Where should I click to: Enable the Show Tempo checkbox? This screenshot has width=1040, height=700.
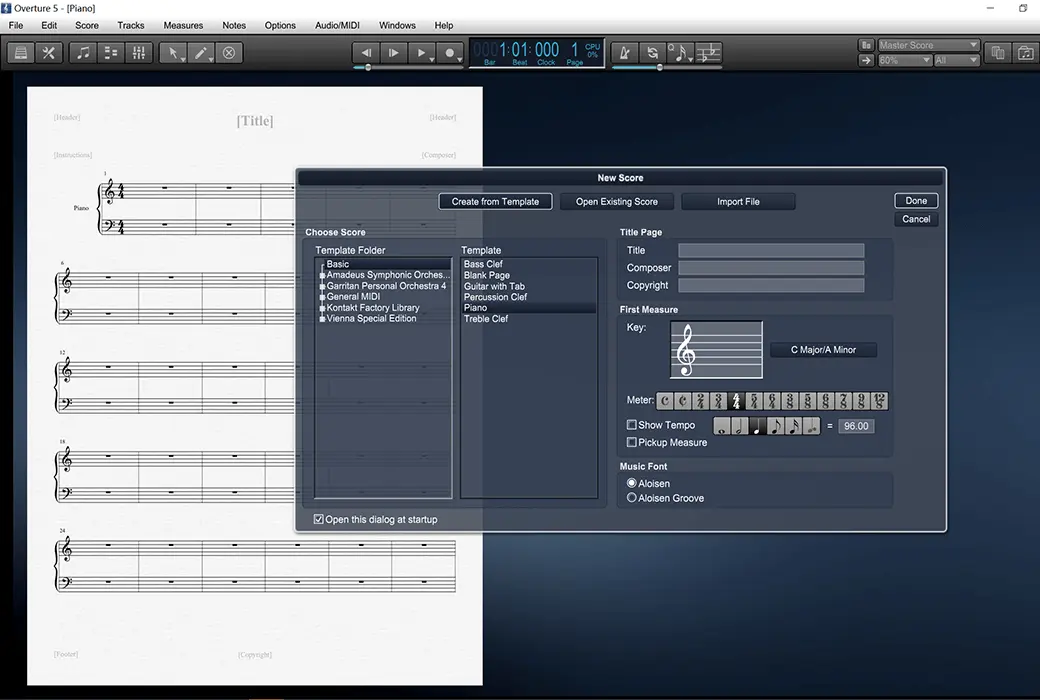[x=631, y=425]
